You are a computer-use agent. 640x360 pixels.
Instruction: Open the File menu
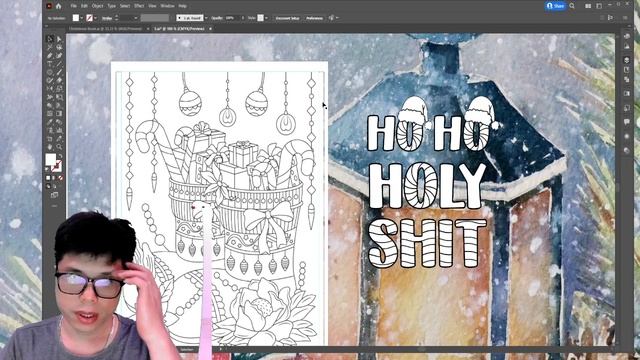(x=73, y=6)
